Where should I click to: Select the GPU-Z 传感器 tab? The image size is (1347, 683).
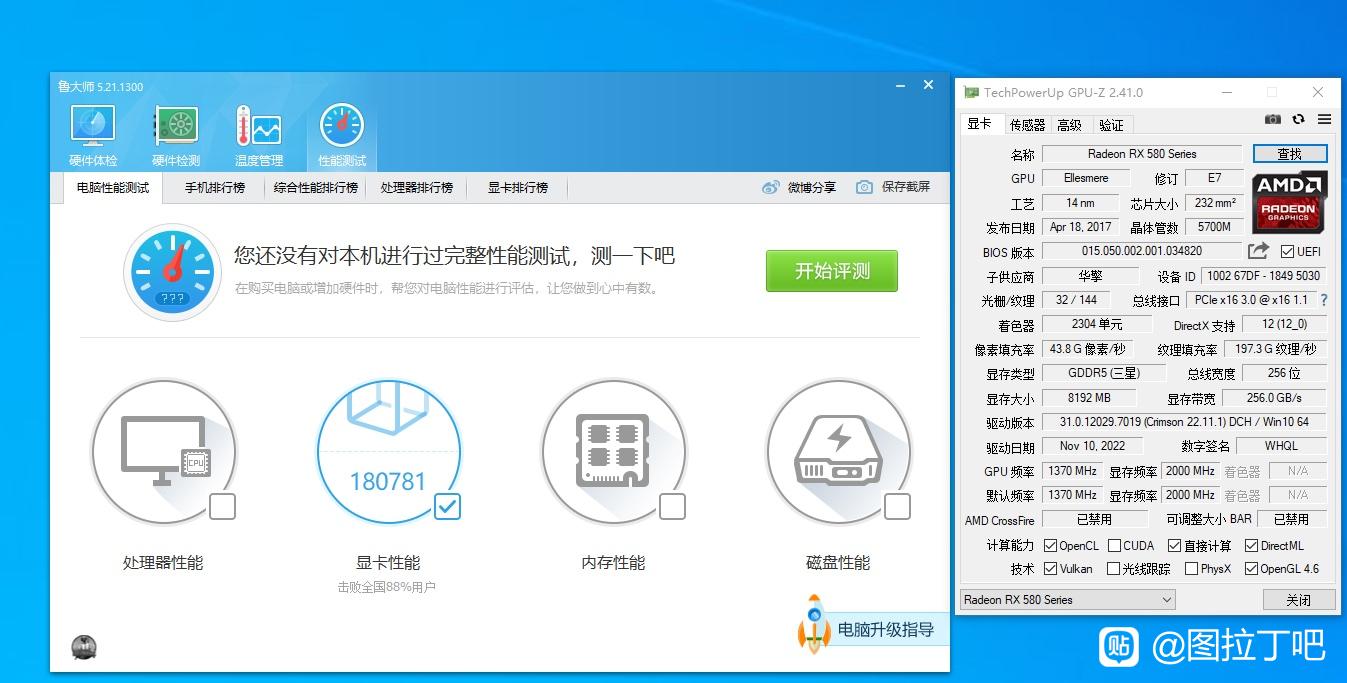[x=1027, y=125]
